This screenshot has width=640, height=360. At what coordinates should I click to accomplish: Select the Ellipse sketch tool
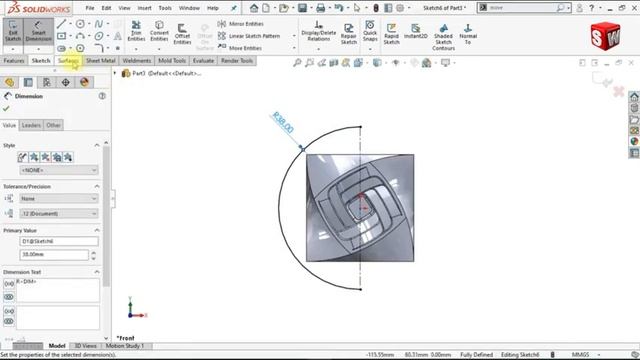point(99,36)
